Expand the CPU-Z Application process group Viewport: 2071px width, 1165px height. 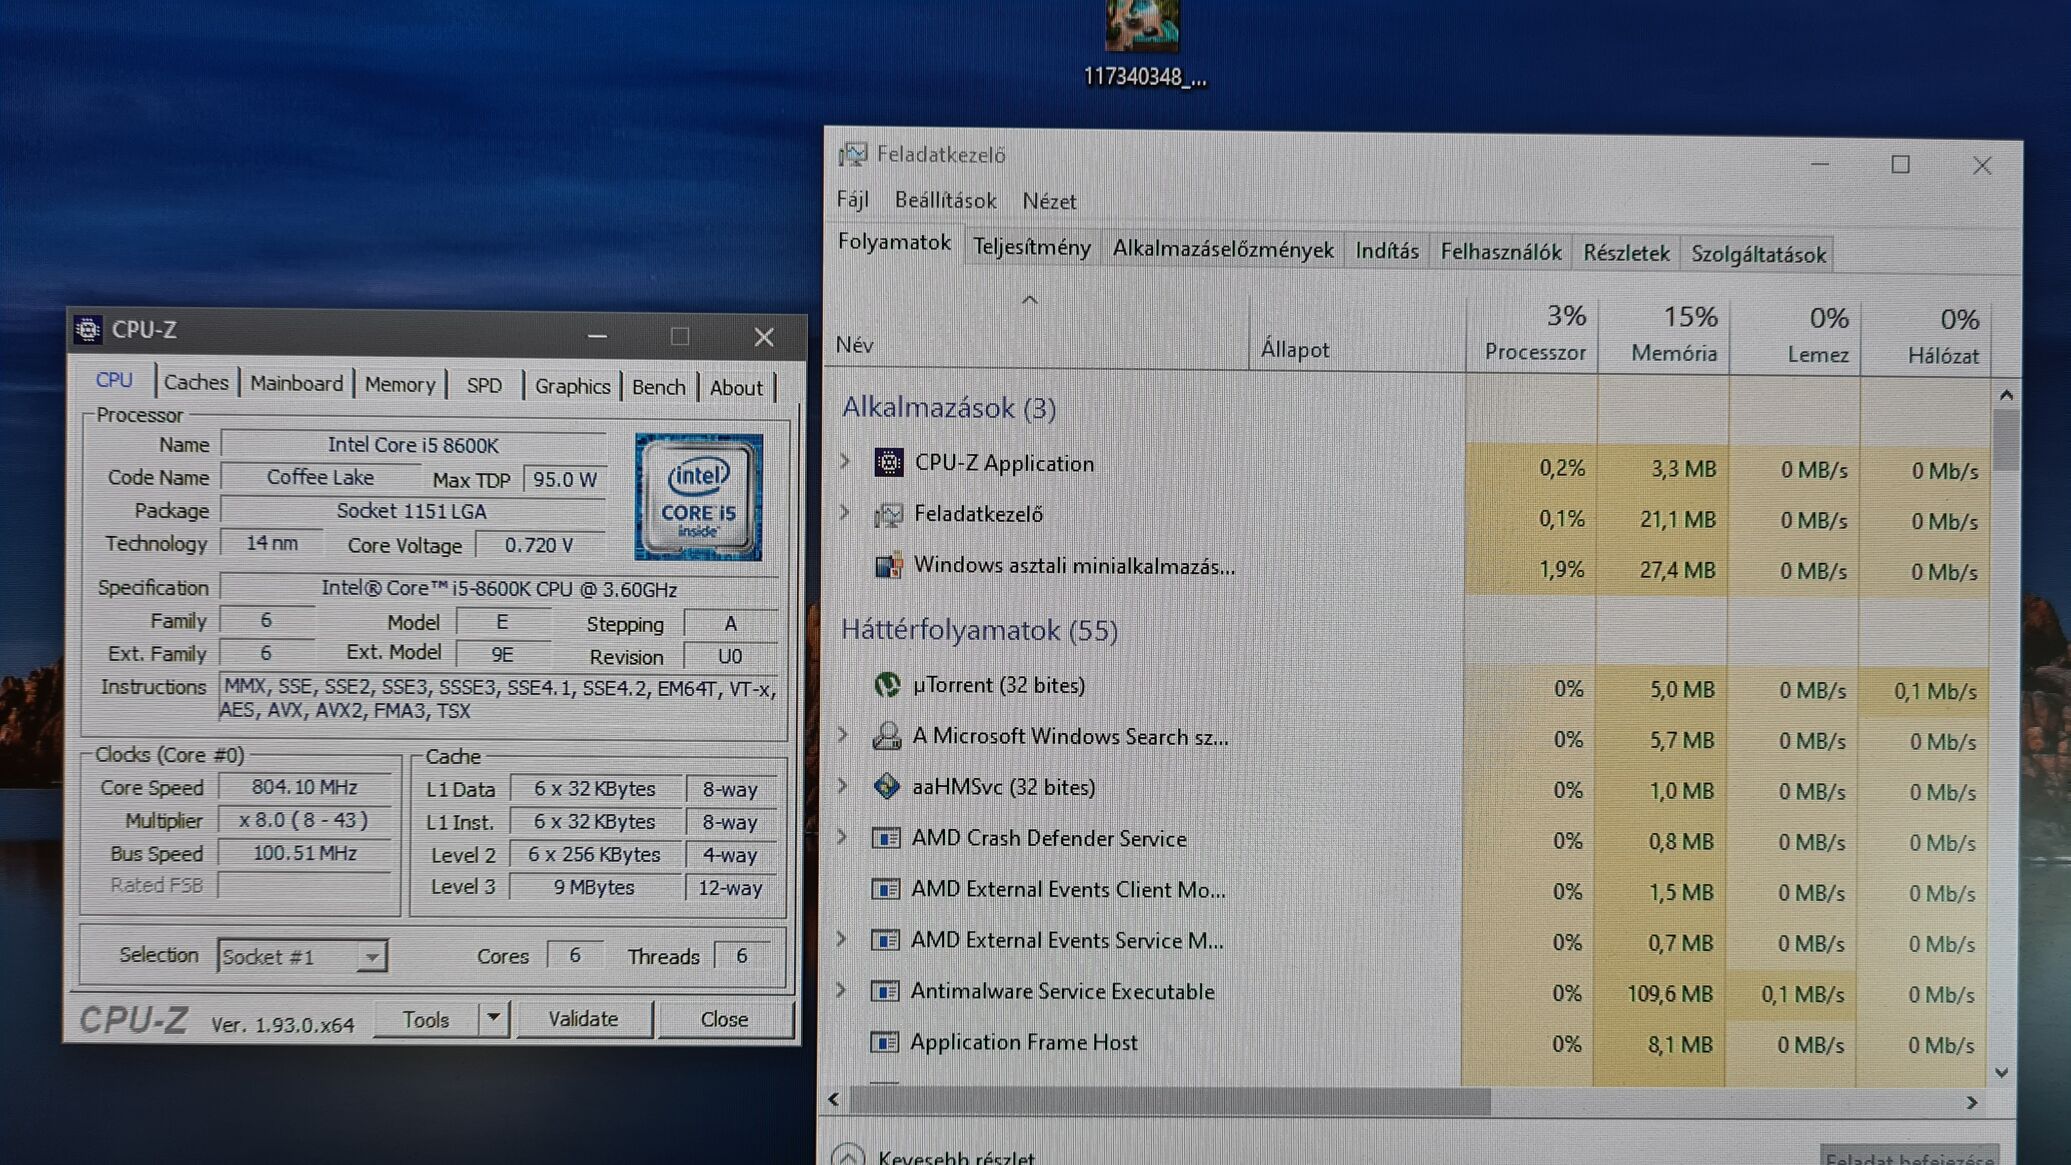point(845,461)
